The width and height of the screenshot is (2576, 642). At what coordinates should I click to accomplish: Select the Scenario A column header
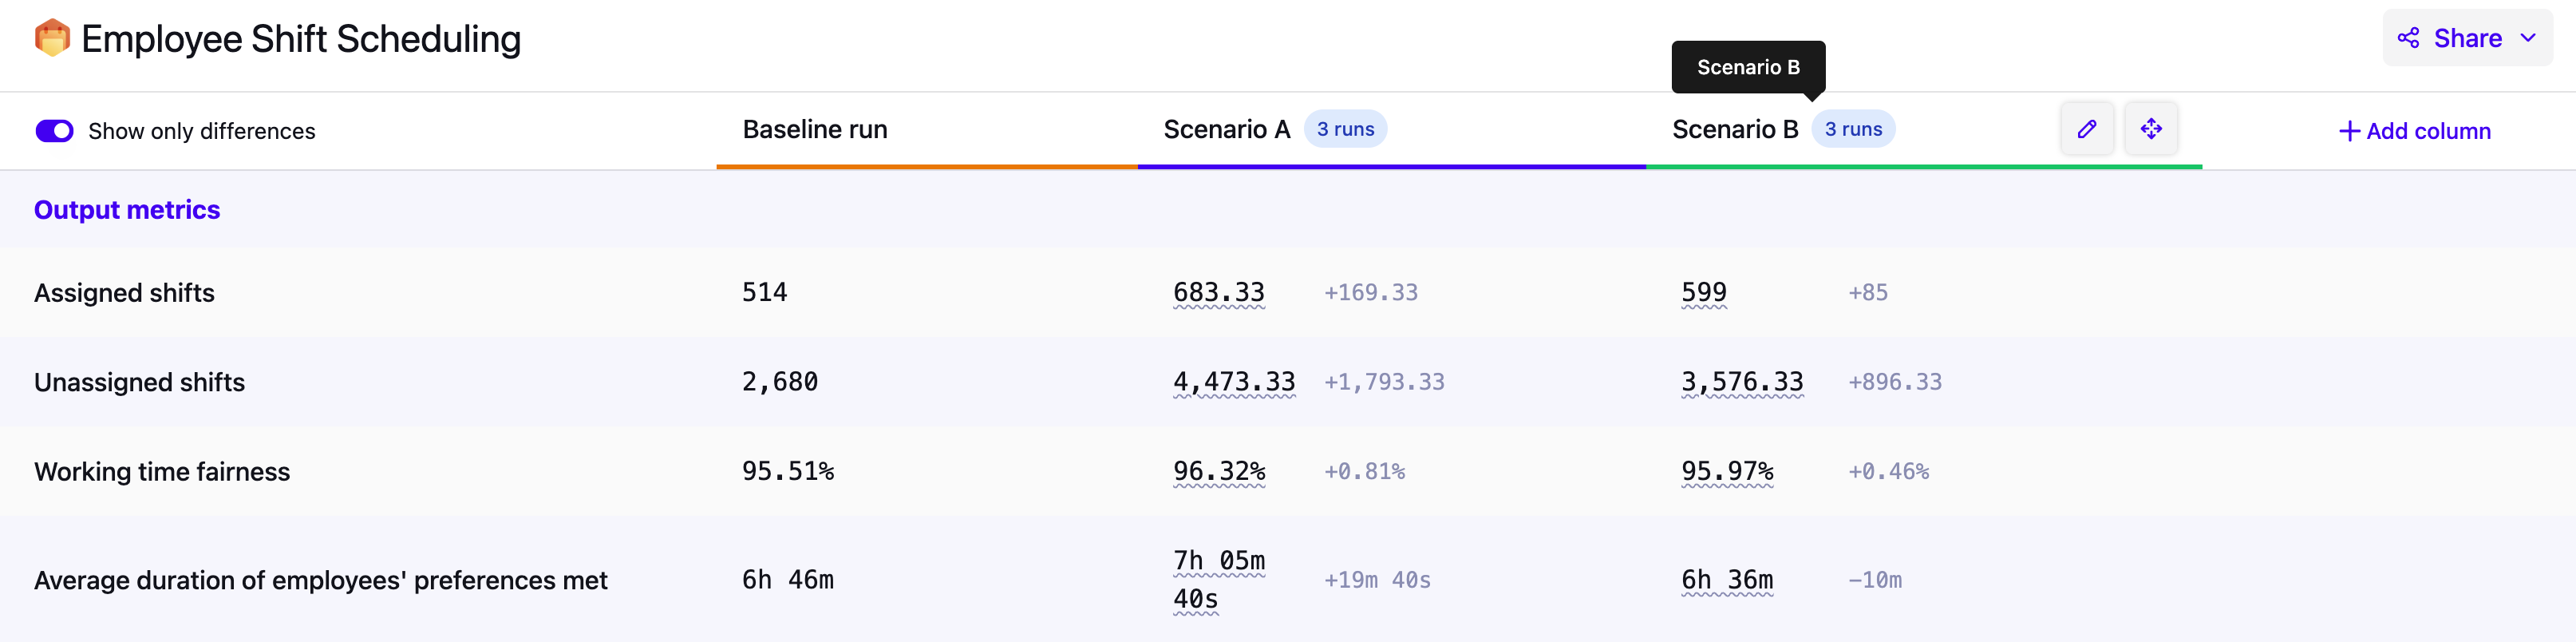[1226, 130]
